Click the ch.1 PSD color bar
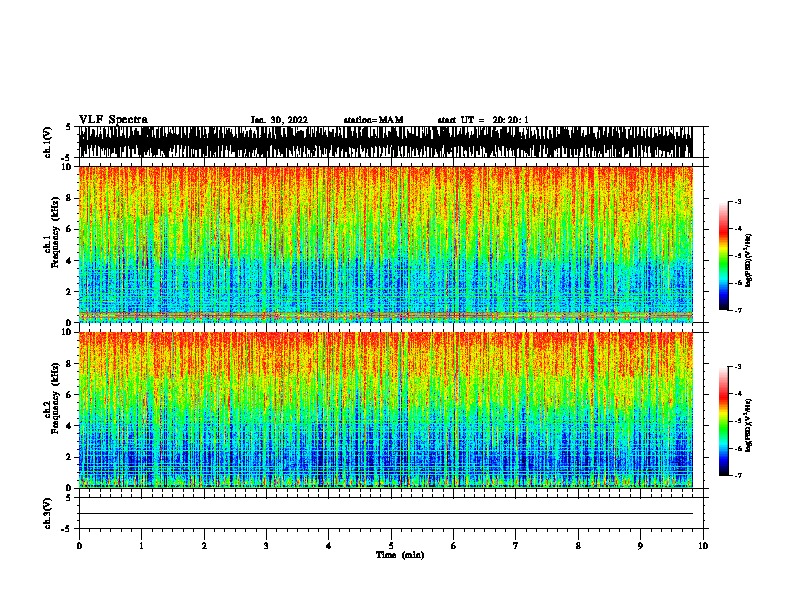 click(x=723, y=256)
